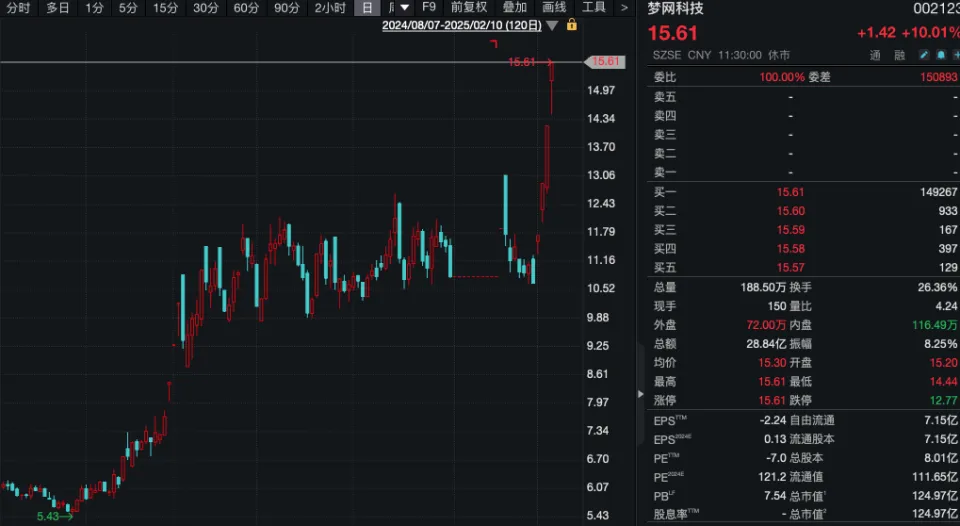Open the period dropdown arrow next to 日

point(404,8)
